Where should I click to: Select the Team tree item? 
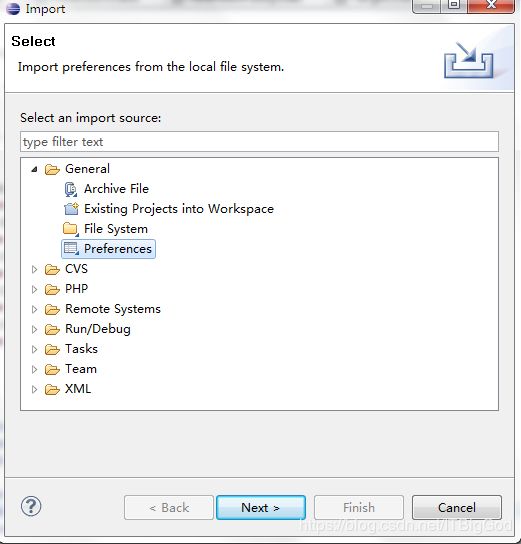click(81, 369)
